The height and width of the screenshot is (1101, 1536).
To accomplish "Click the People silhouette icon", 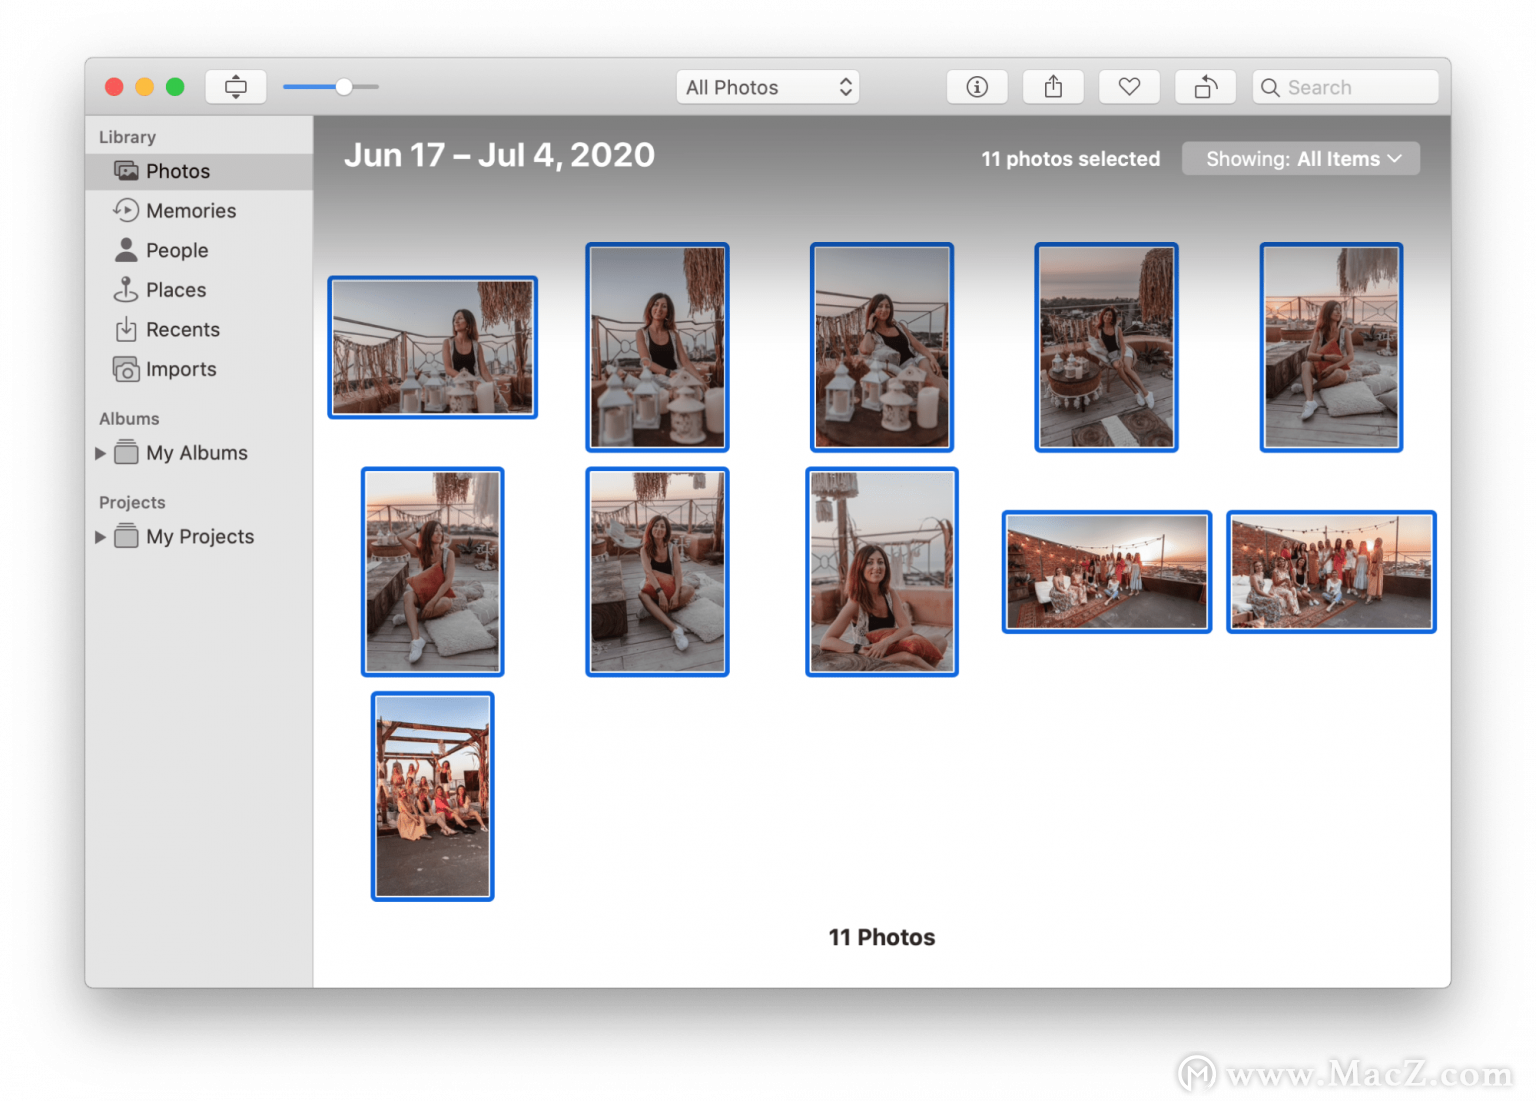I will pos(126,250).
